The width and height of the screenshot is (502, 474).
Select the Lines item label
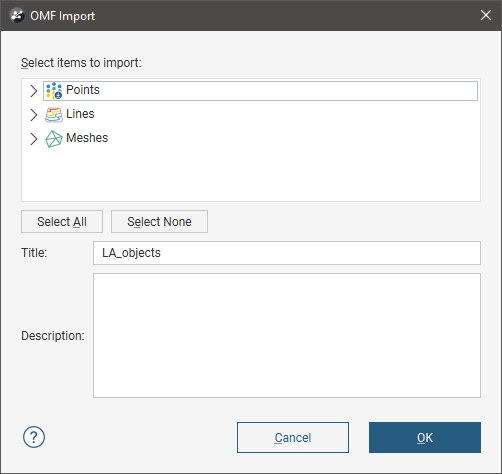coord(80,114)
